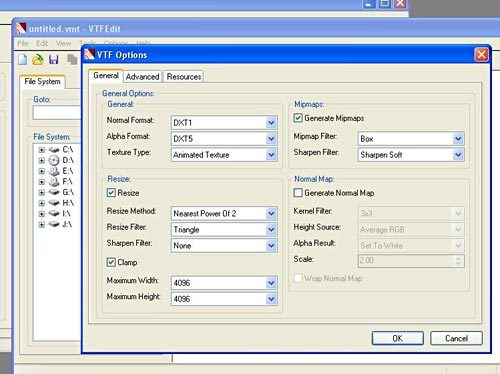This screenshot has width=500, height=374.
Task: Open the View menu in VTFEdit
Action: (x=63, y=43)
